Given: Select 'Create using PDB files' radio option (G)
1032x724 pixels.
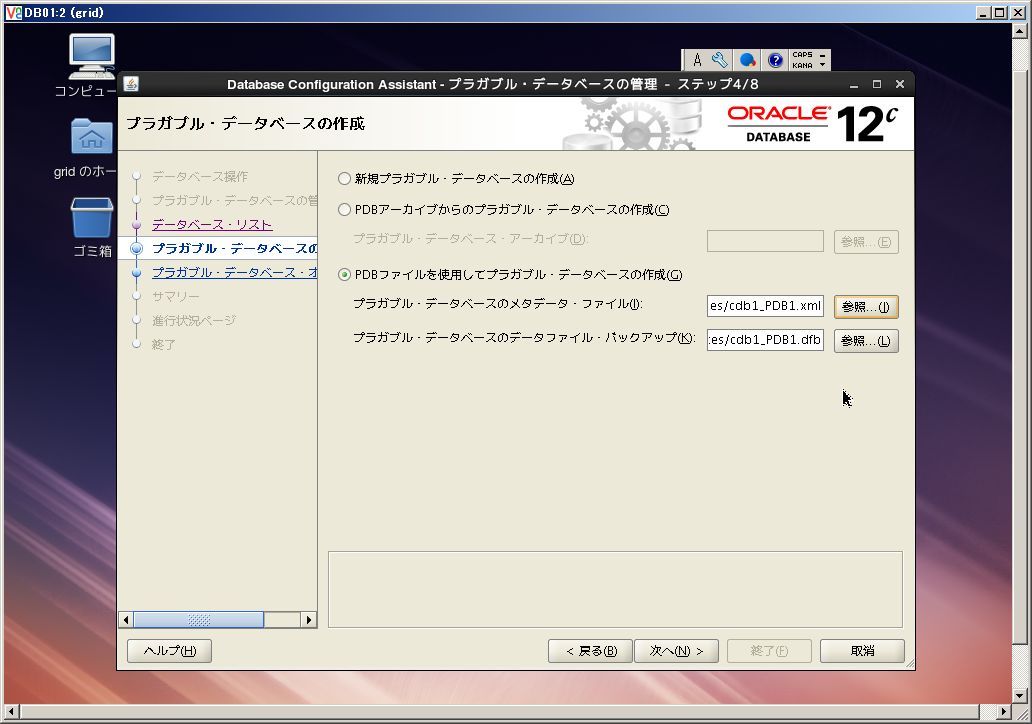Looking at the screenshot, I should coord(344,275).
